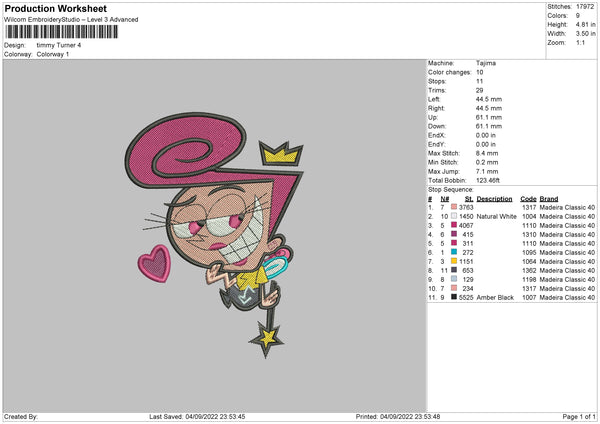The height and width of the screenshot is (424, 600).
Task: Select the Amber Black color swatch
Action: click(454, 297)
